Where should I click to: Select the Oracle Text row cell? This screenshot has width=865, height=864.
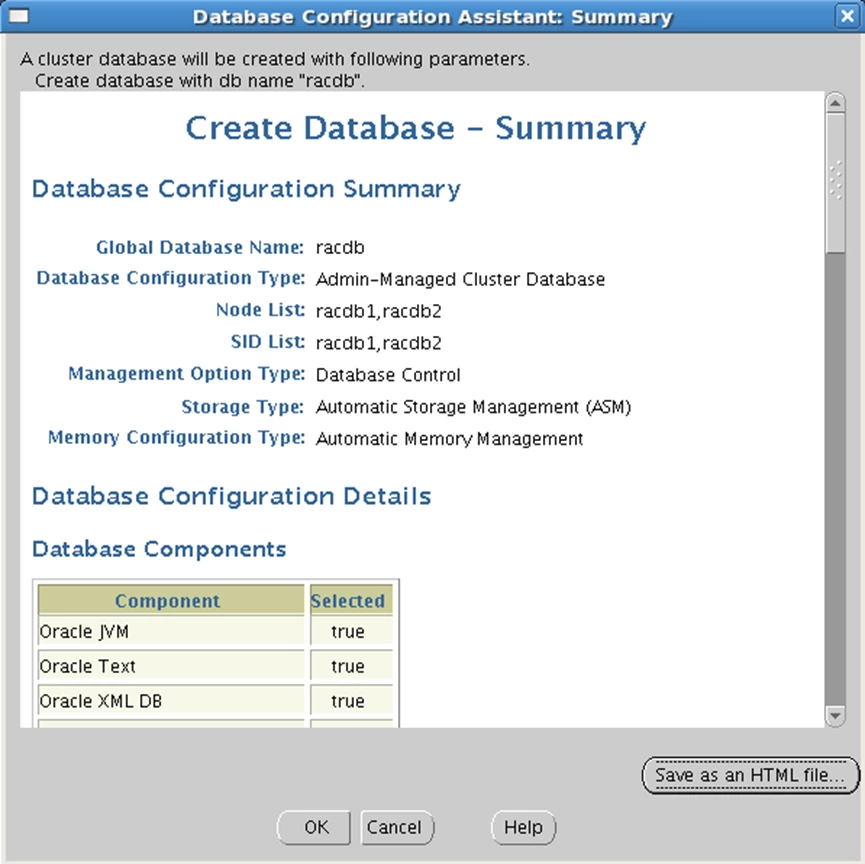(170, 666)
